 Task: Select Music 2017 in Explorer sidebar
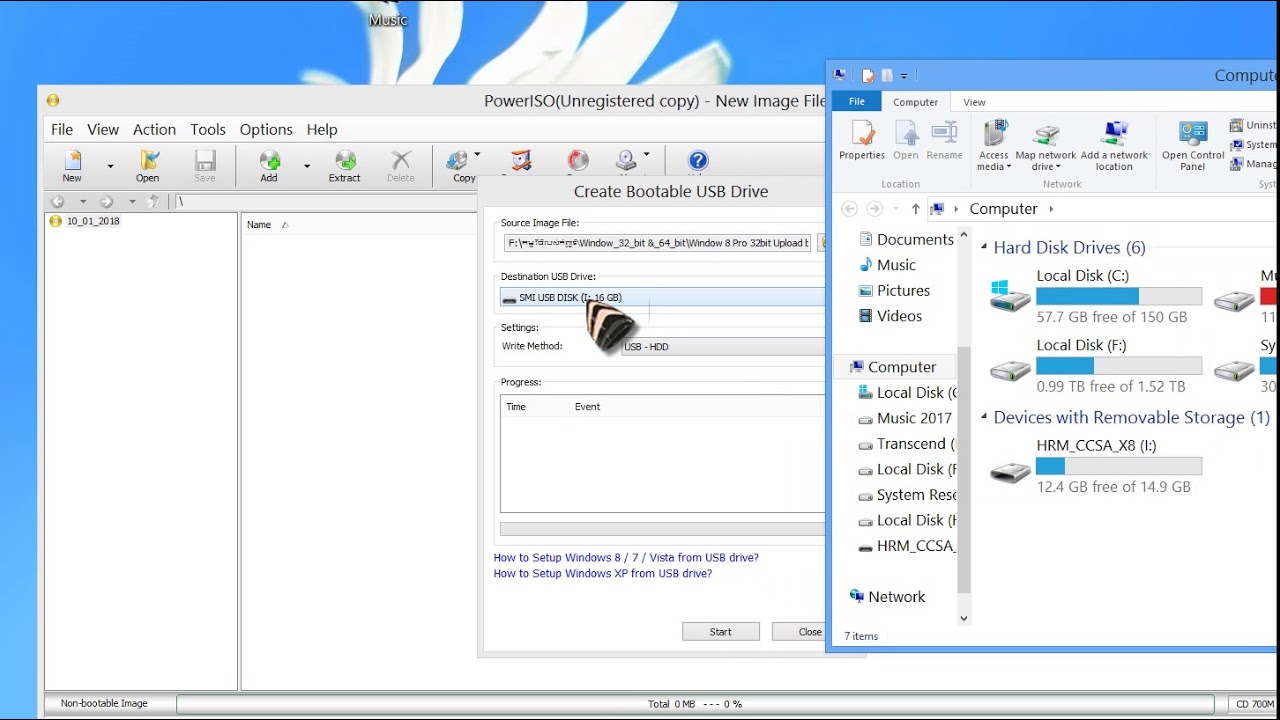[x=914, y=418]
